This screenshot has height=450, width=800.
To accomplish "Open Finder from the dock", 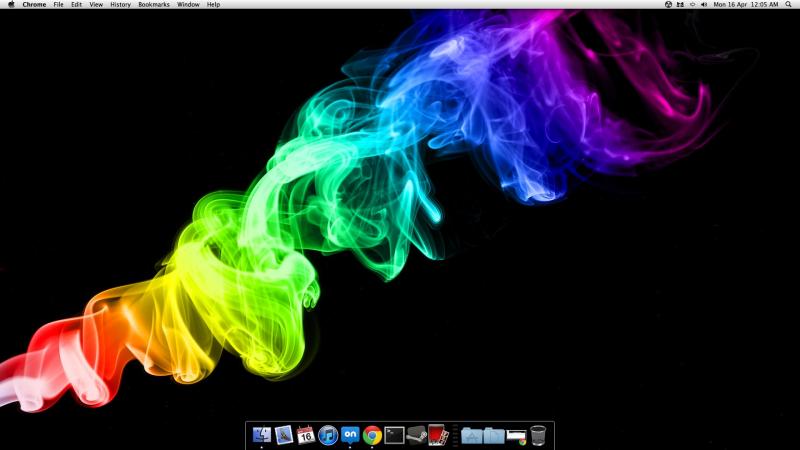I will (x=262, y=435).
